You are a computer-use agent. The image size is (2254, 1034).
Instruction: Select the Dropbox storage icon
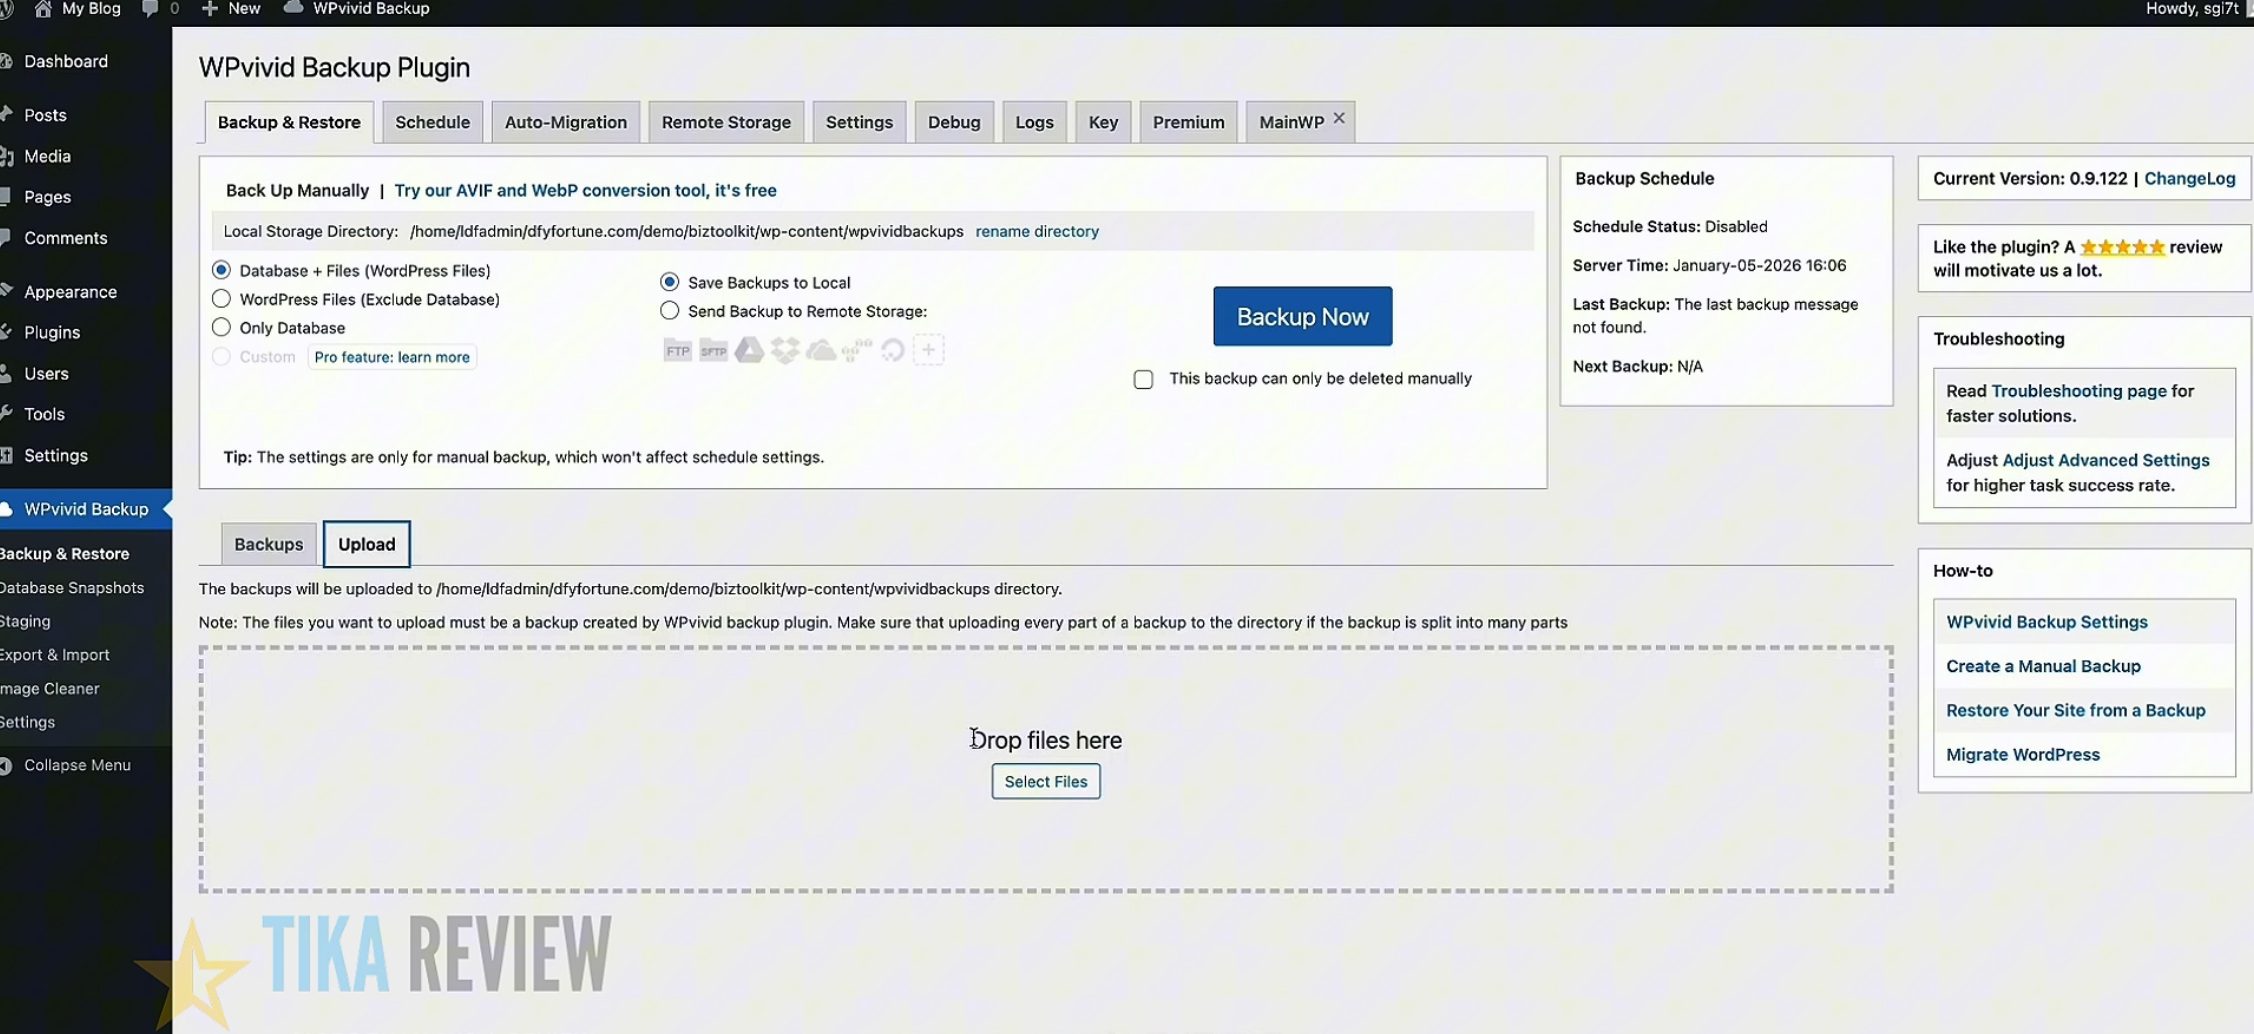coord(785,350)
